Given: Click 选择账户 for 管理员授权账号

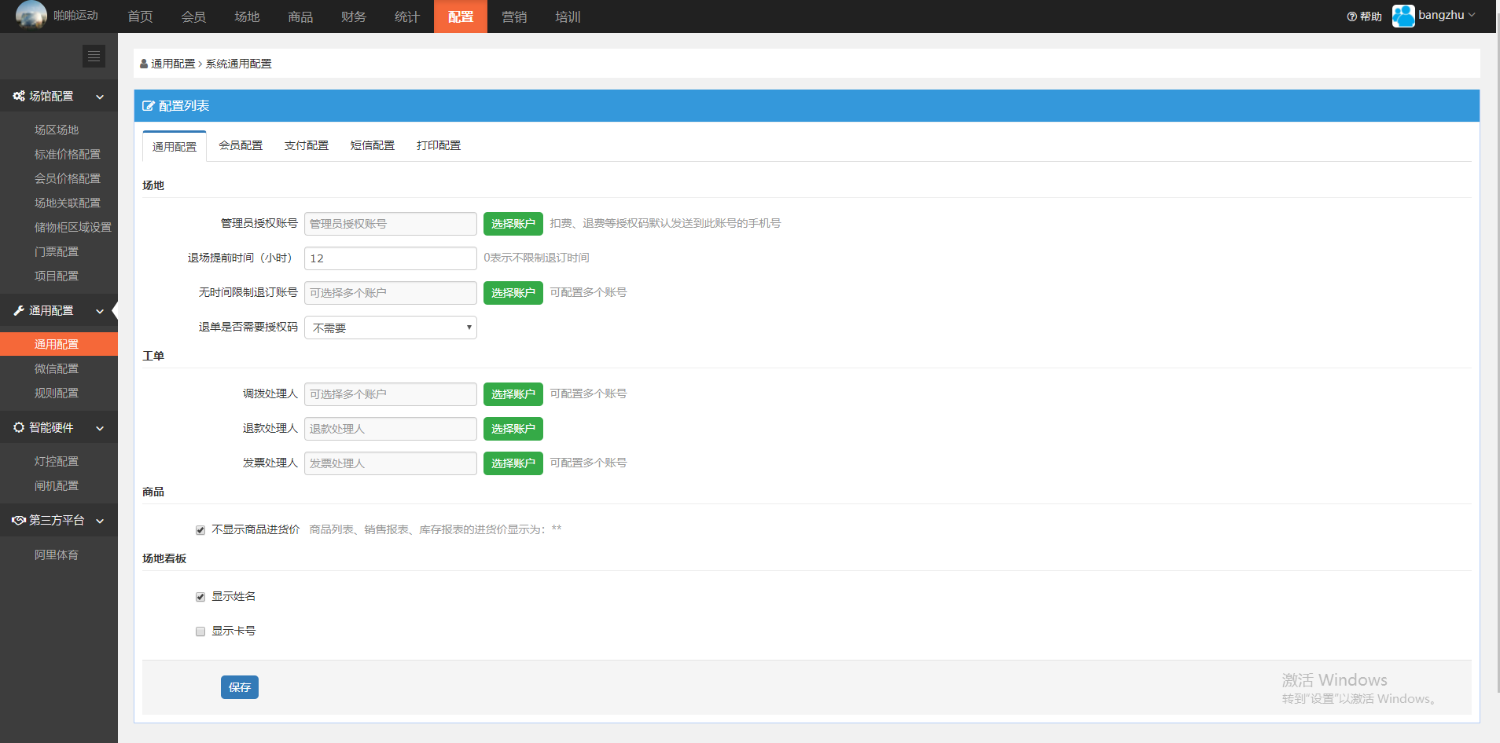Looking at the screenshot, I should tap(513, 224).
